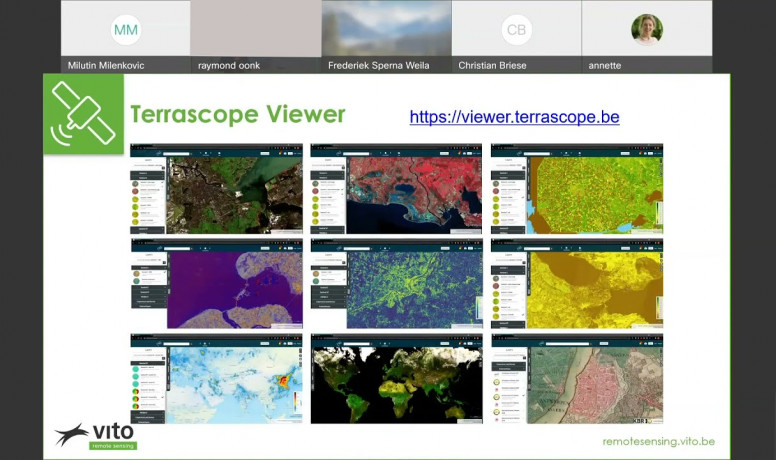Click raymond oonk name label
The image size is (776, 460).
tap(229, 65)
